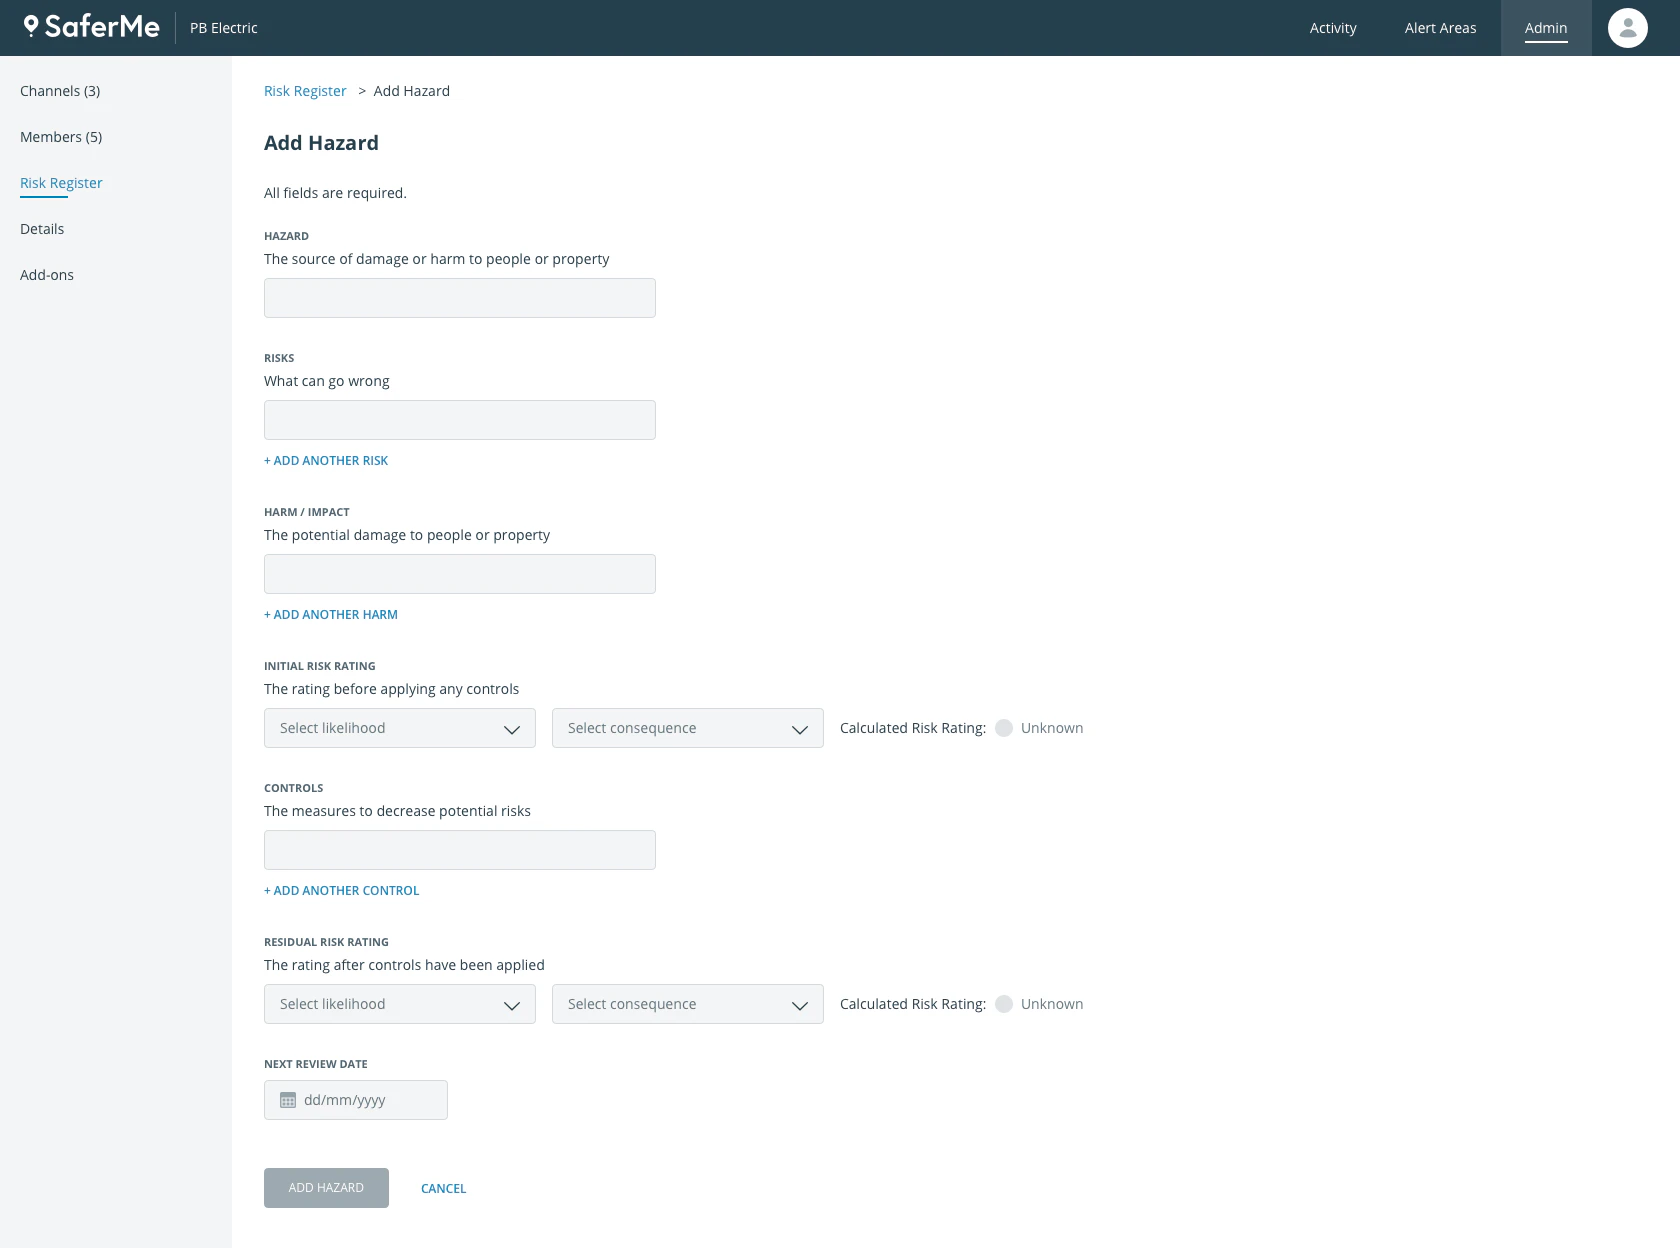The image size is (1680, 1248).
Task: Click calendar icon in Next Review Date
Action: [x=288, y=1100]
